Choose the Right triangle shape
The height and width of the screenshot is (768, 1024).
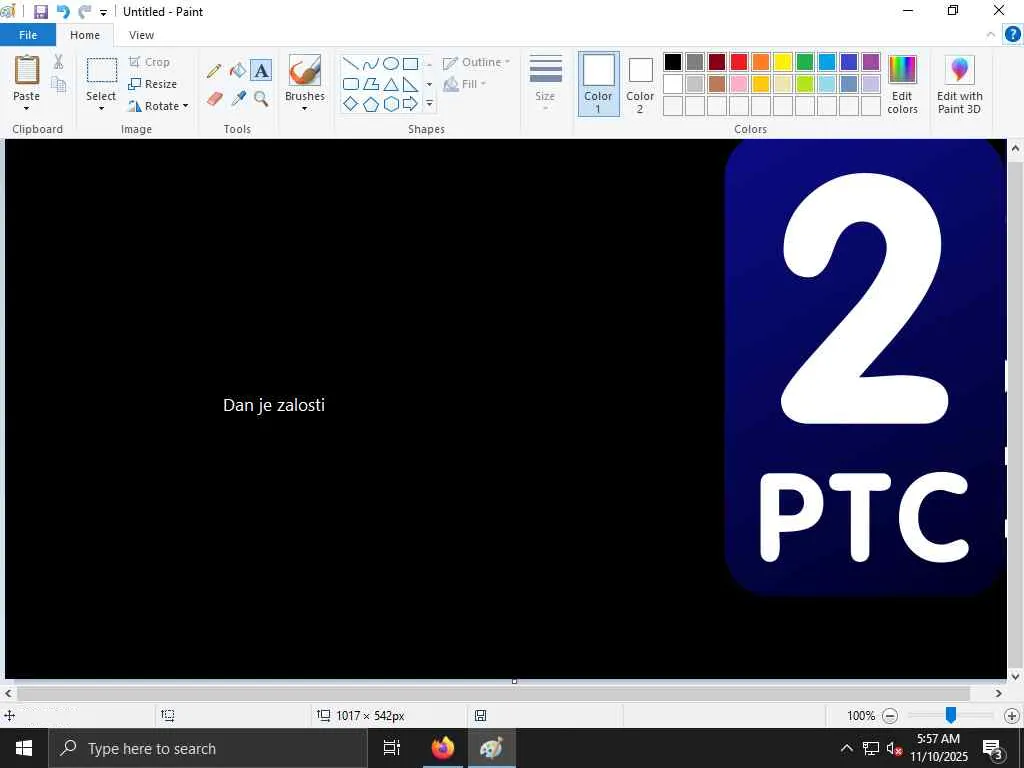(x=410, y=84)
